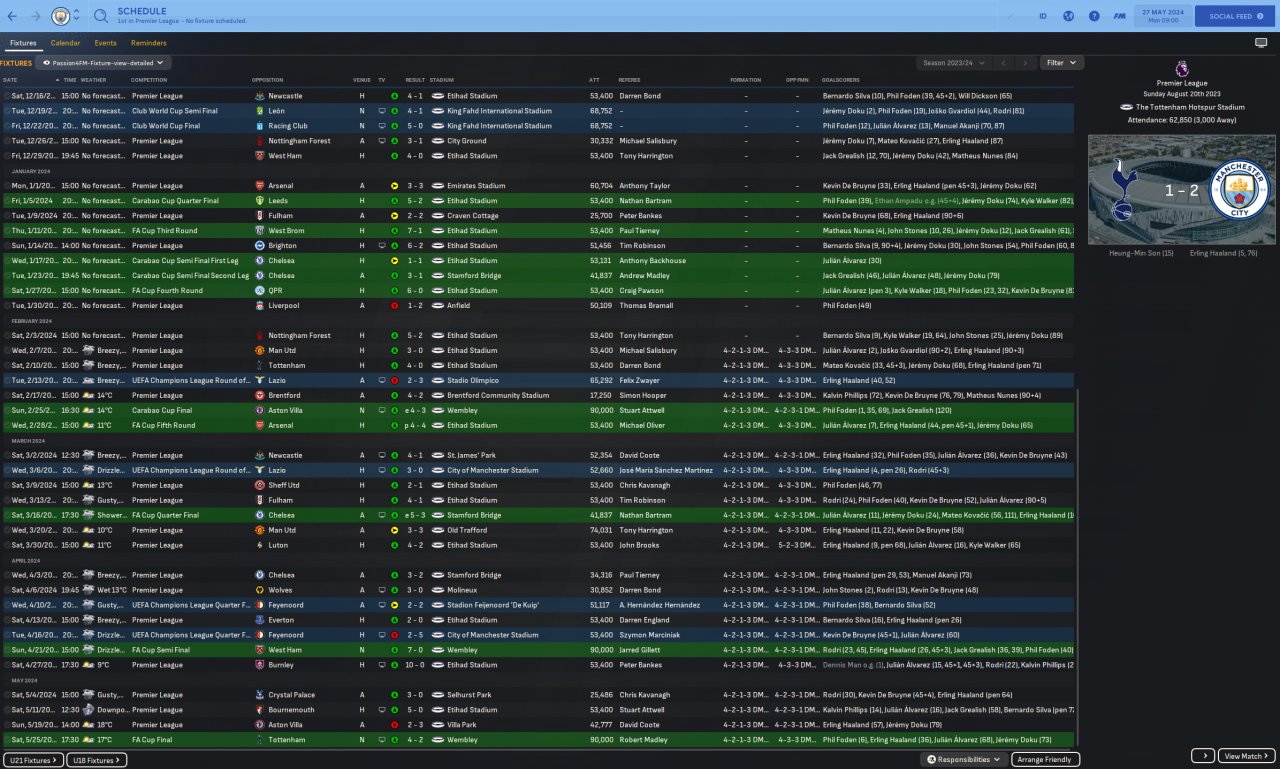Image resolution: width=1280 pixels, height=769 pixels.
Task: Select the 4/3 Chelsea row checkbox circle
Action: pyautogui.click(x=6, y=575)
